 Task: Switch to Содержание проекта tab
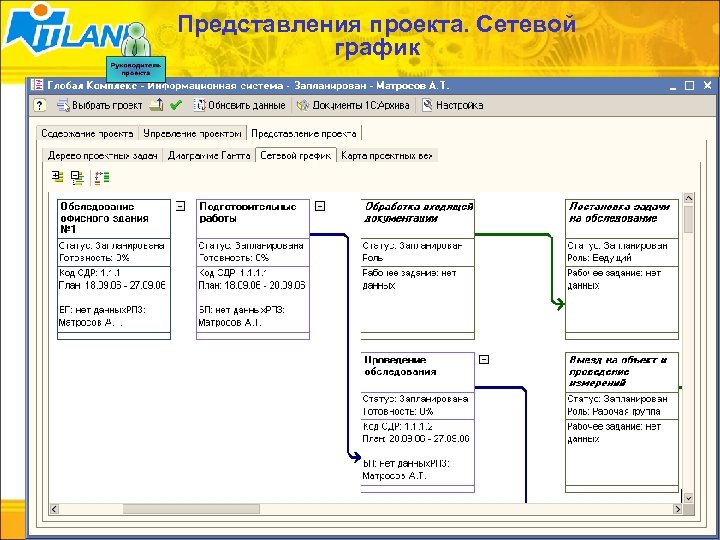tap(87, 134)
